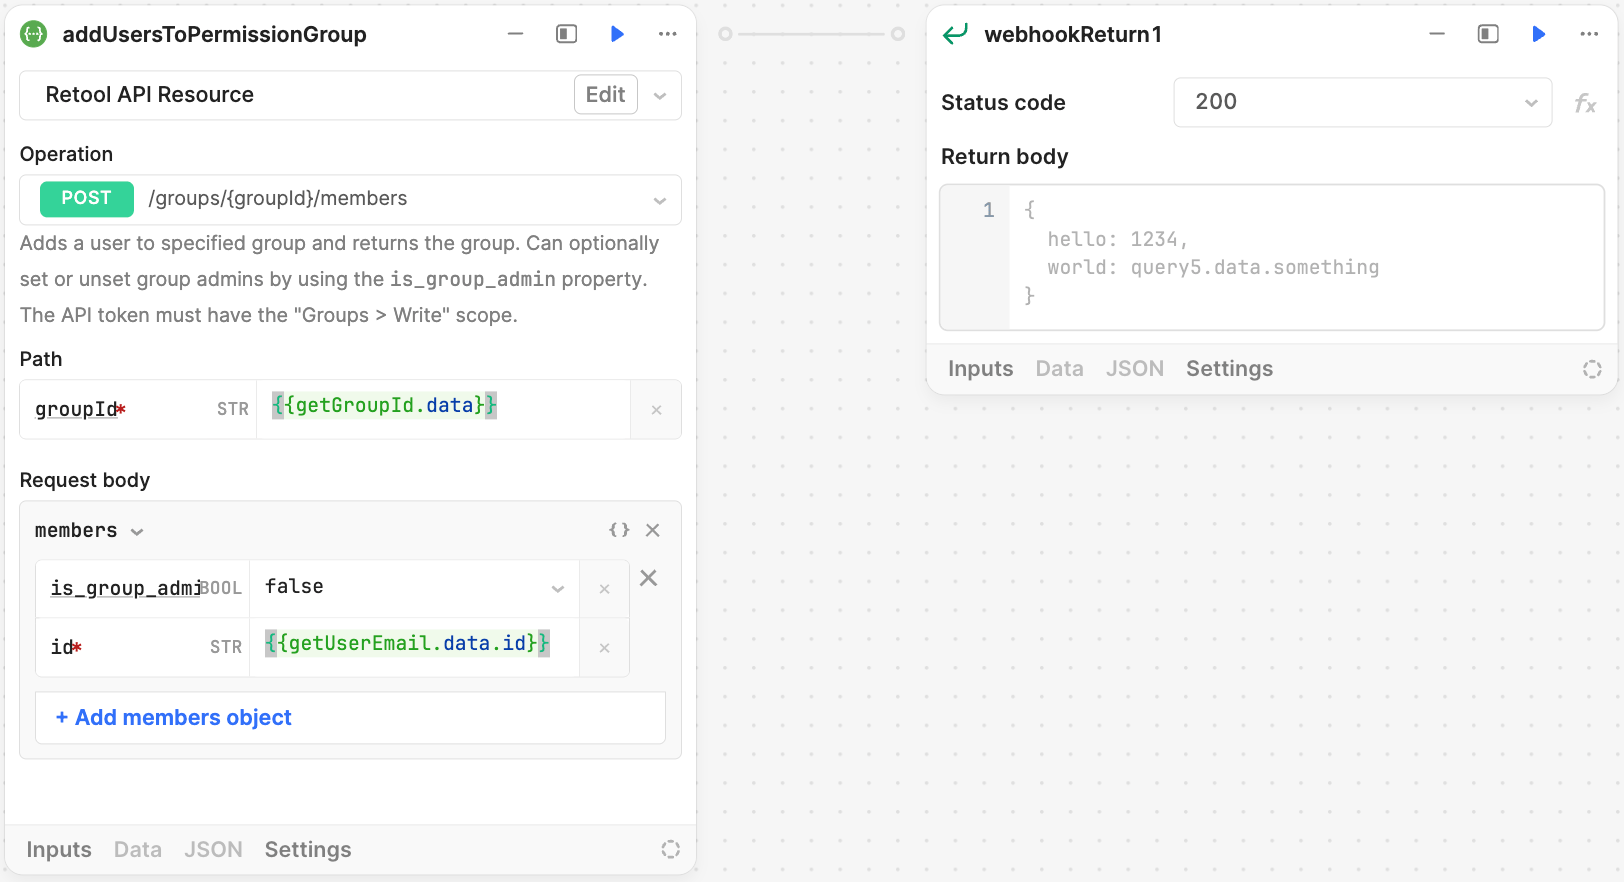Remove the members request body field
The width and height of the screenshot is (1624, 882).
[653, 530]
